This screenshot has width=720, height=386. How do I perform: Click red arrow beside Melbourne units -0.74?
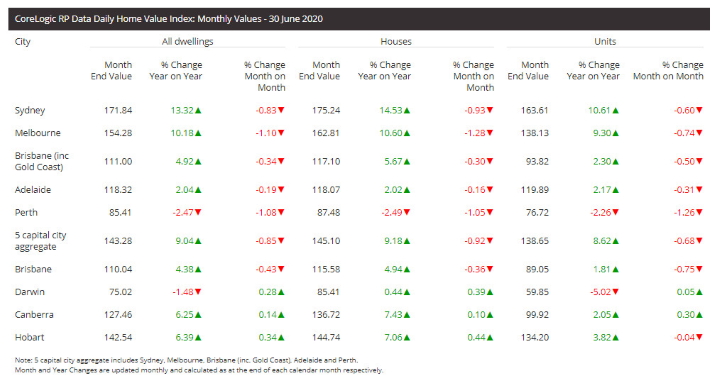point(699,133)
